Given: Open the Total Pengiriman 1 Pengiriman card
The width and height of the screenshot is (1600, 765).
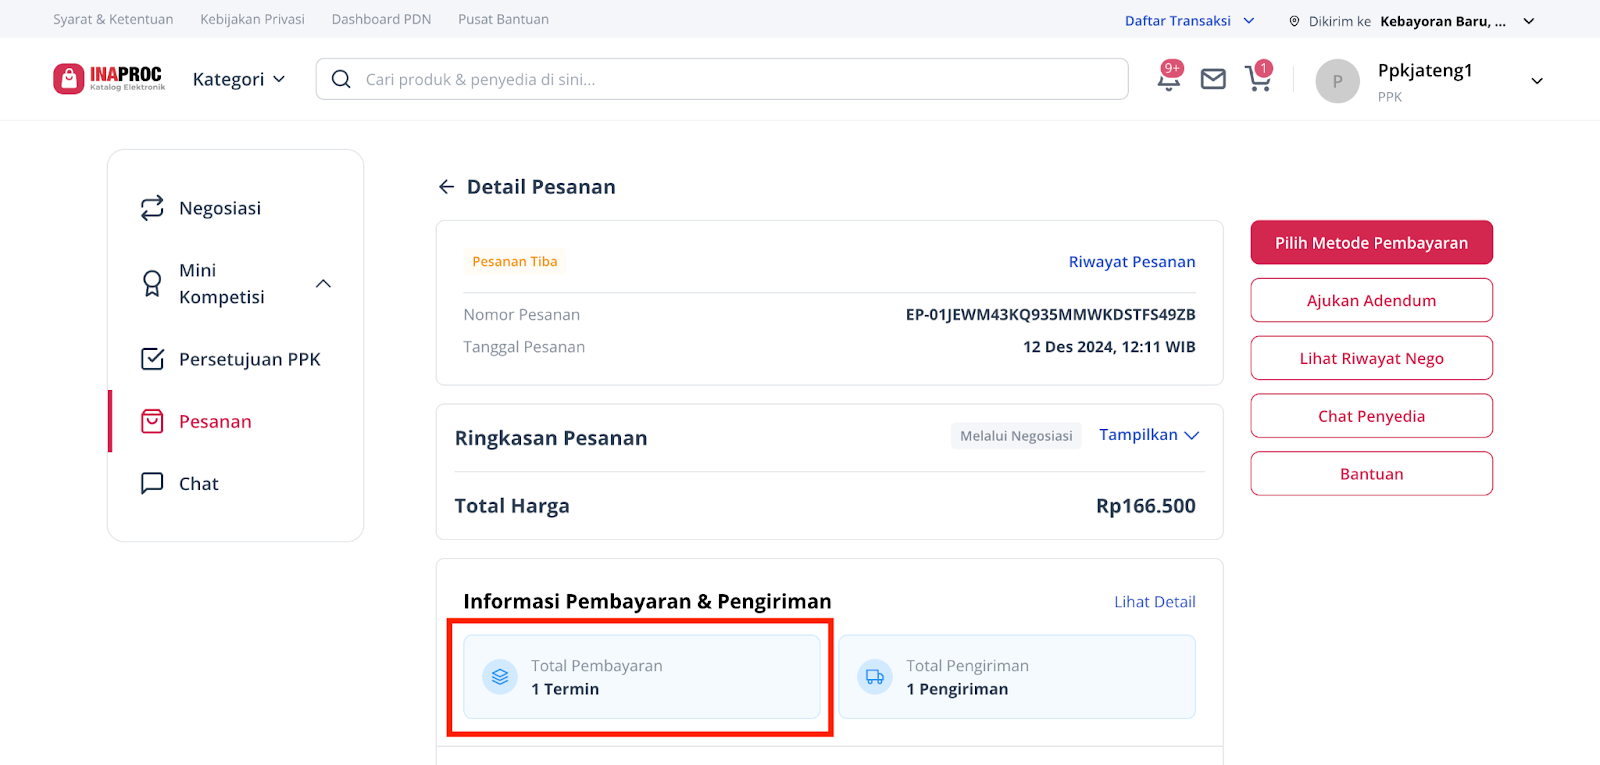Looking at the screenshot, I should click(1017, 677).
